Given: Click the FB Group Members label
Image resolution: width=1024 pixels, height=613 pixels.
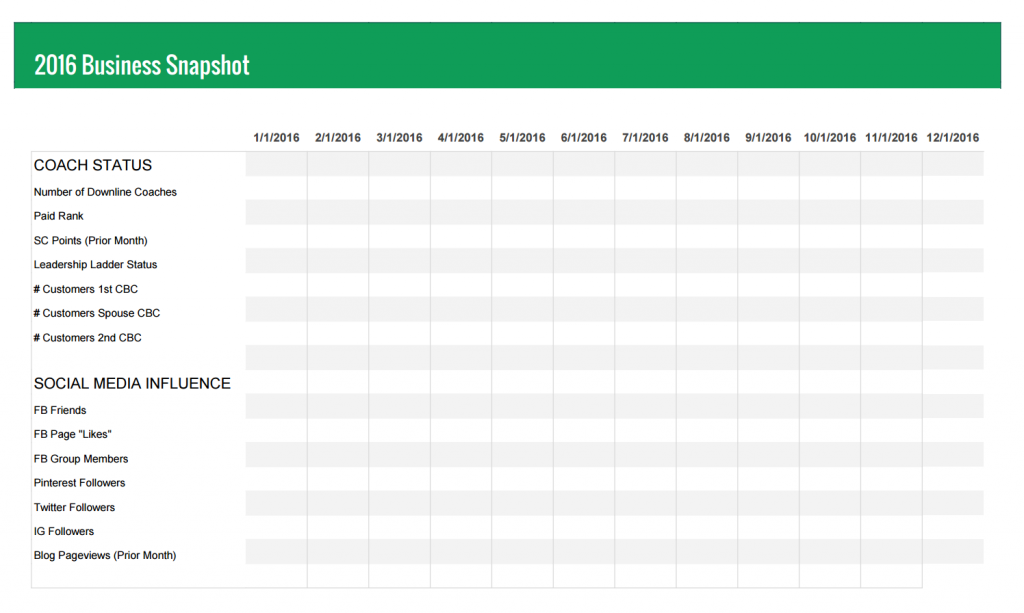Looking at the screenshot, I should point(81,459).
